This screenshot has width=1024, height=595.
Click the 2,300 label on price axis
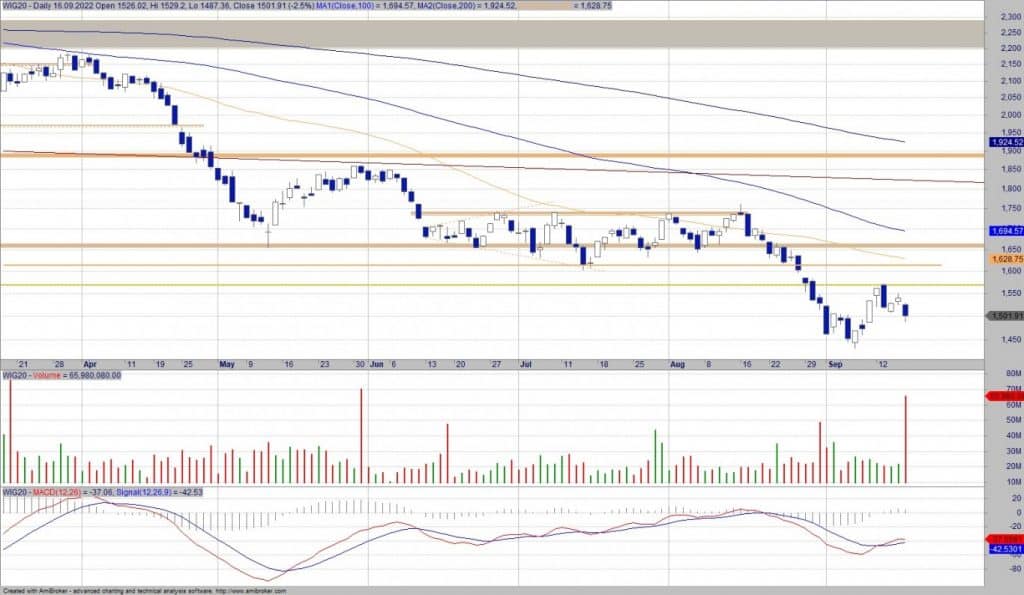(1000, 16)
